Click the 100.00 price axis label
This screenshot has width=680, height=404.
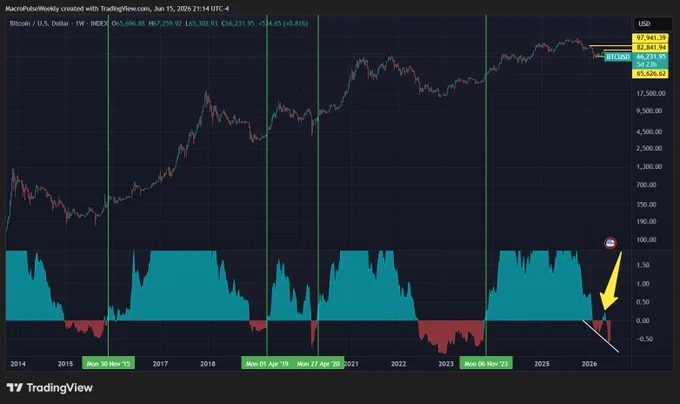(646, 239)
